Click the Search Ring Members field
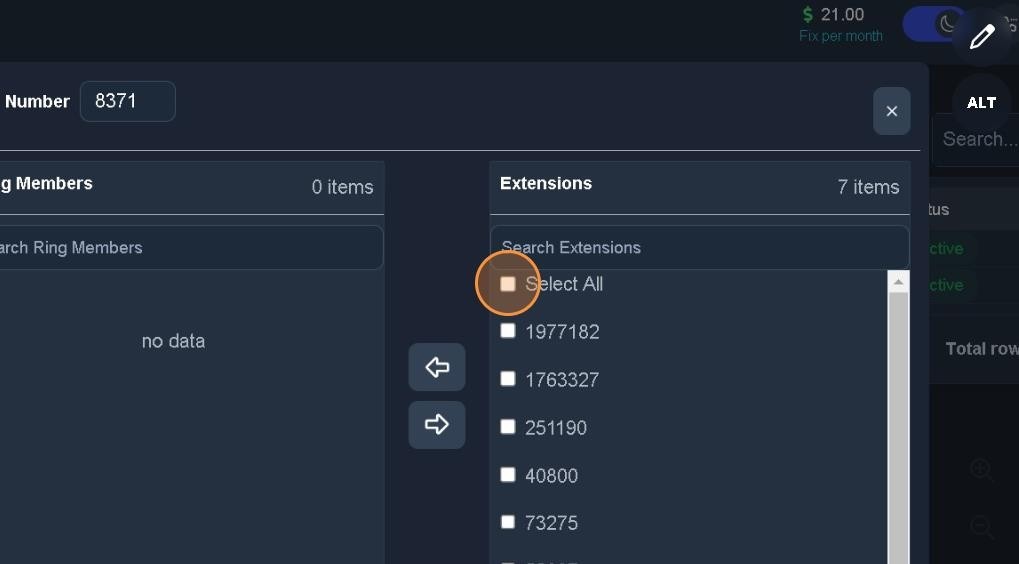The width and height of the screenshot is (1019, 564). click(x=190, y=248)
